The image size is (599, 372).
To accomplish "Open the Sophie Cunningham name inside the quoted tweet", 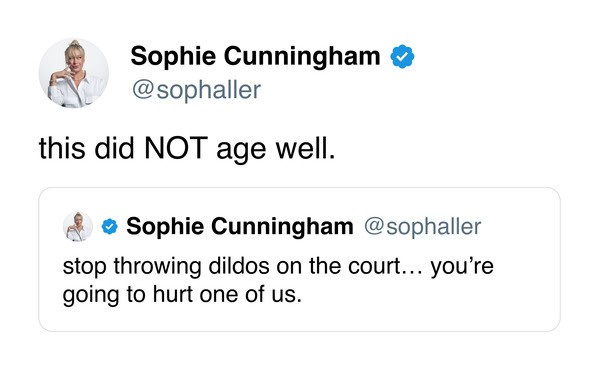I will (x=240, y=226).
